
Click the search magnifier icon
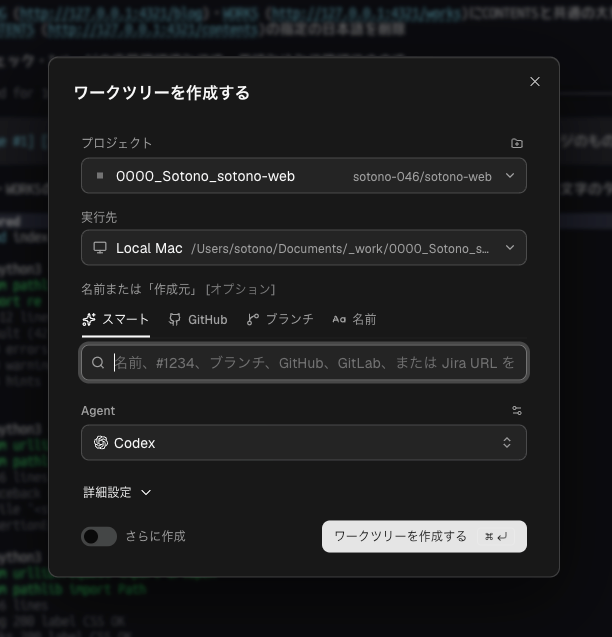click(x=98, y=362)
